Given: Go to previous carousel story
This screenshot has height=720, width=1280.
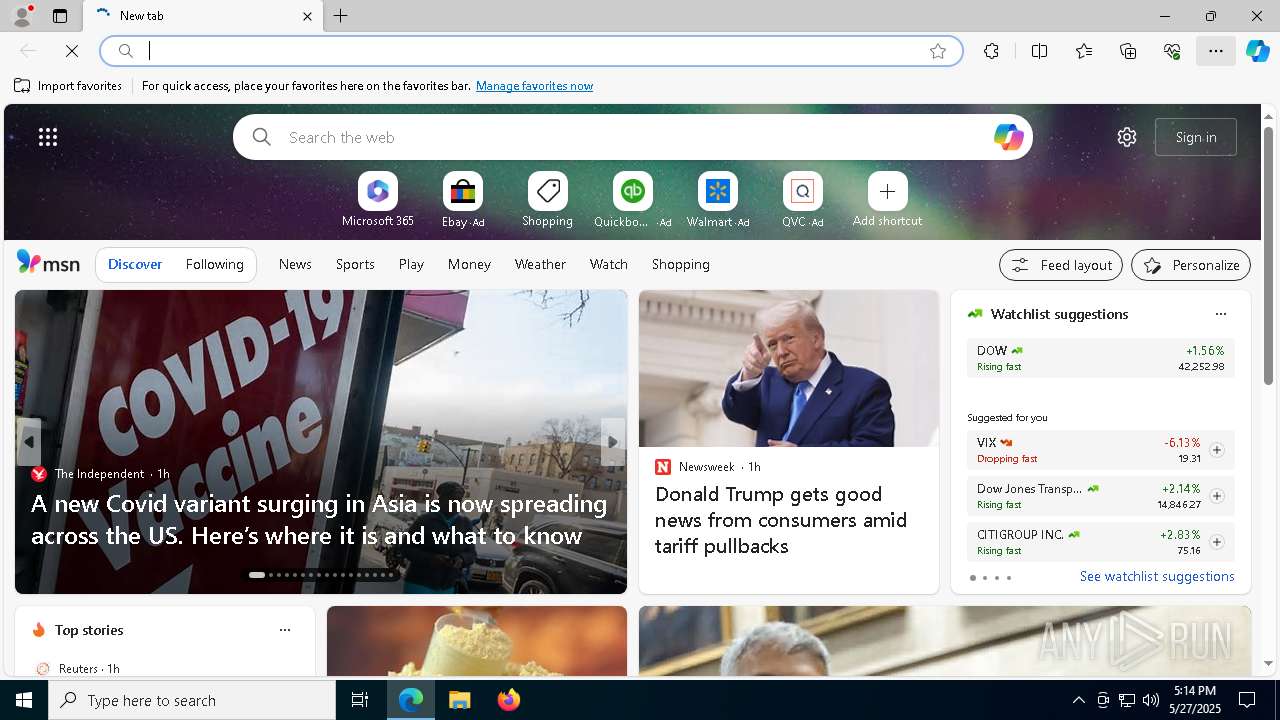Looking at the screenshot, I should [29, 442].
